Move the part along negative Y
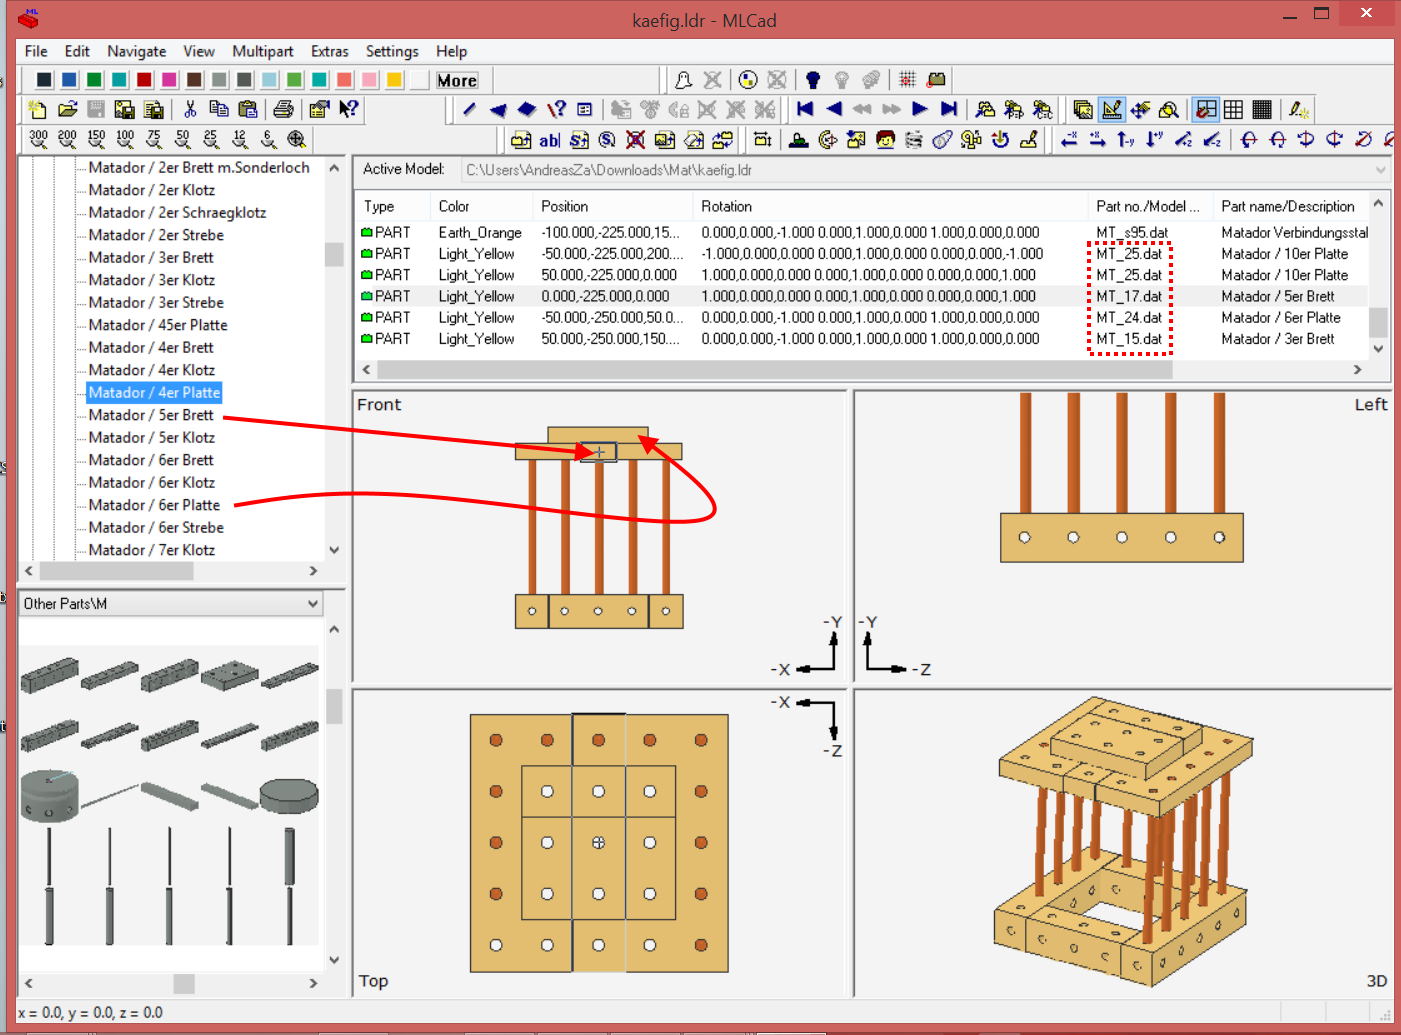The image size is (1401, 1035). pos(1126,139)
